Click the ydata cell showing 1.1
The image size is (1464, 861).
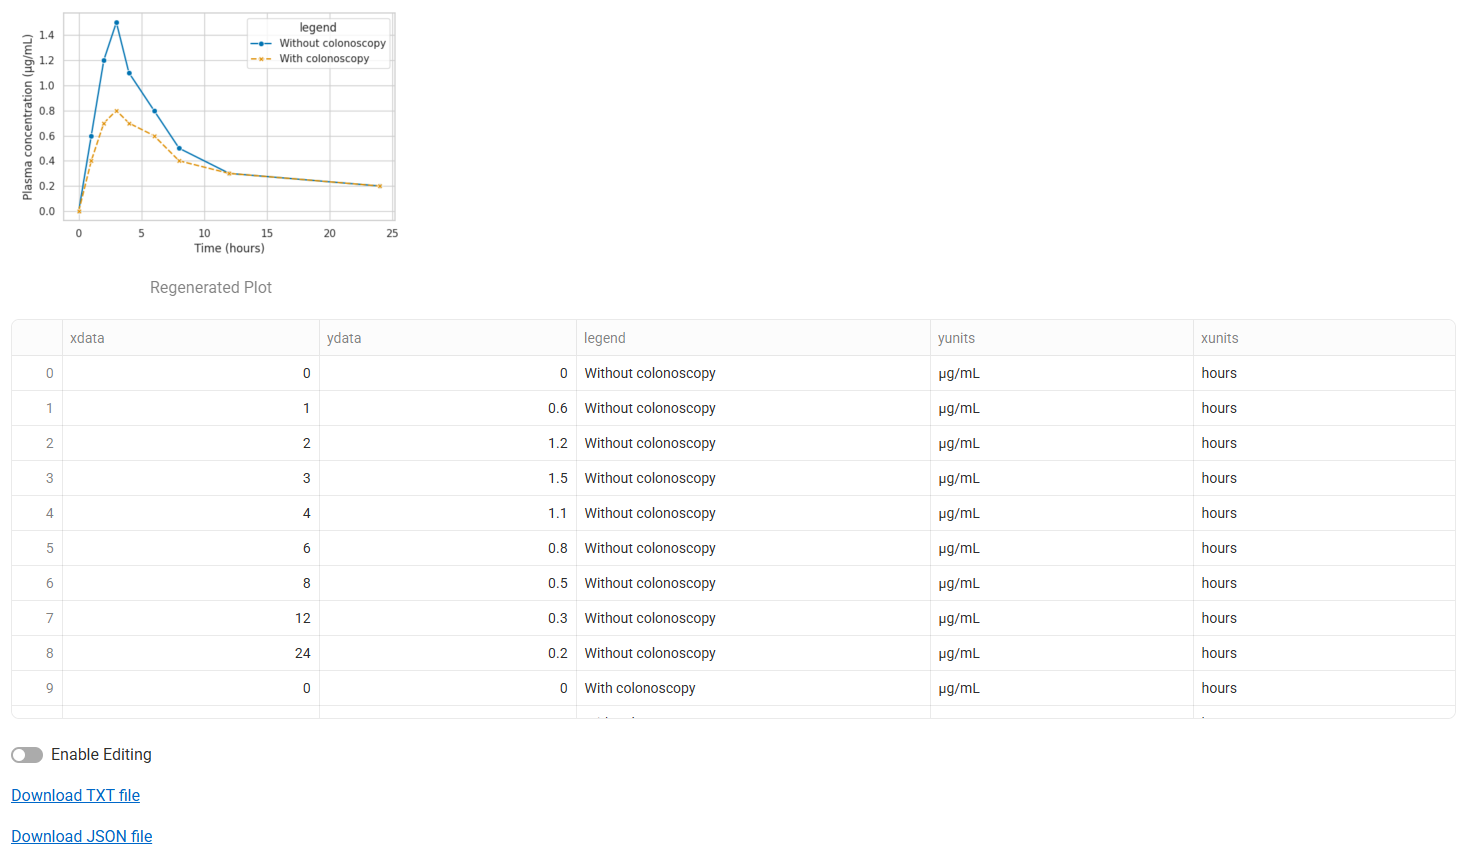coord(447,513)
